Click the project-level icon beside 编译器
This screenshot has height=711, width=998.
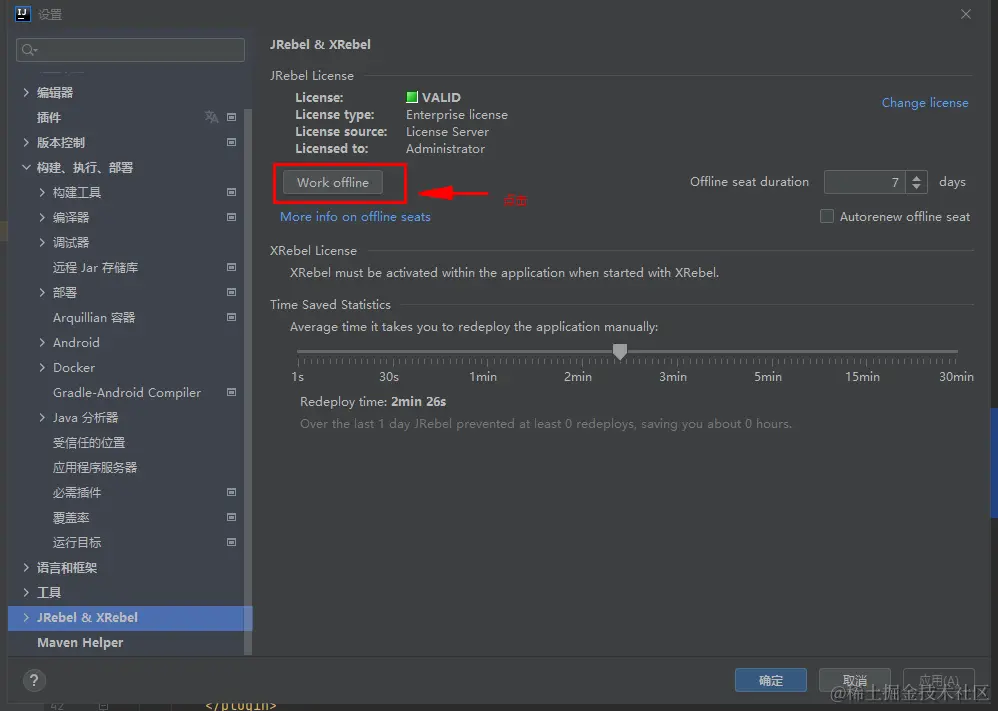coord(232,217)
